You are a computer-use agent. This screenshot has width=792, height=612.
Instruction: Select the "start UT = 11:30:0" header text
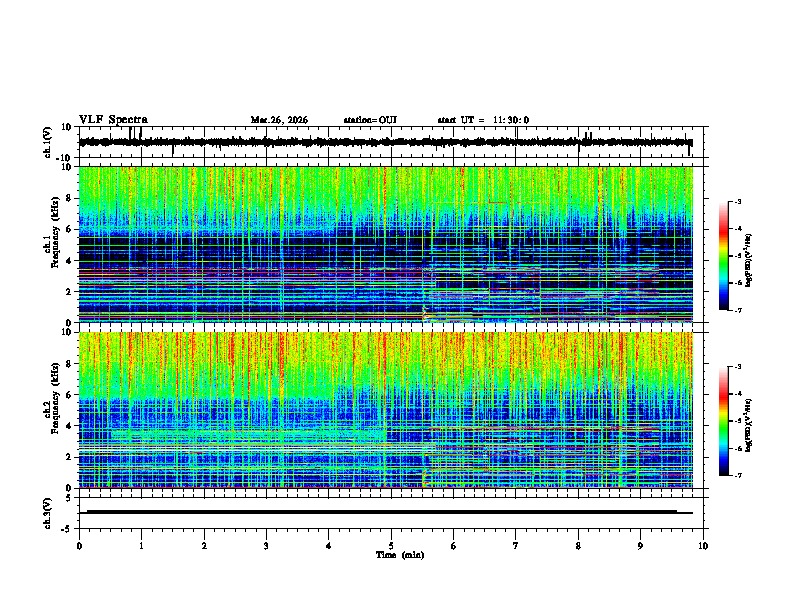coord(483,120)
